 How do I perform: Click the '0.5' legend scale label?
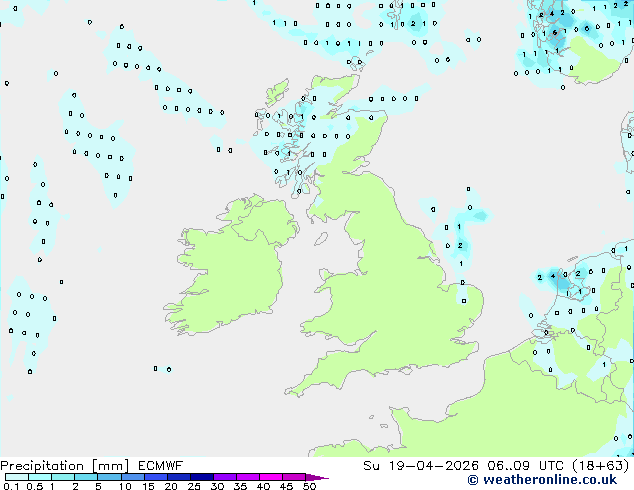click(34, 486)
